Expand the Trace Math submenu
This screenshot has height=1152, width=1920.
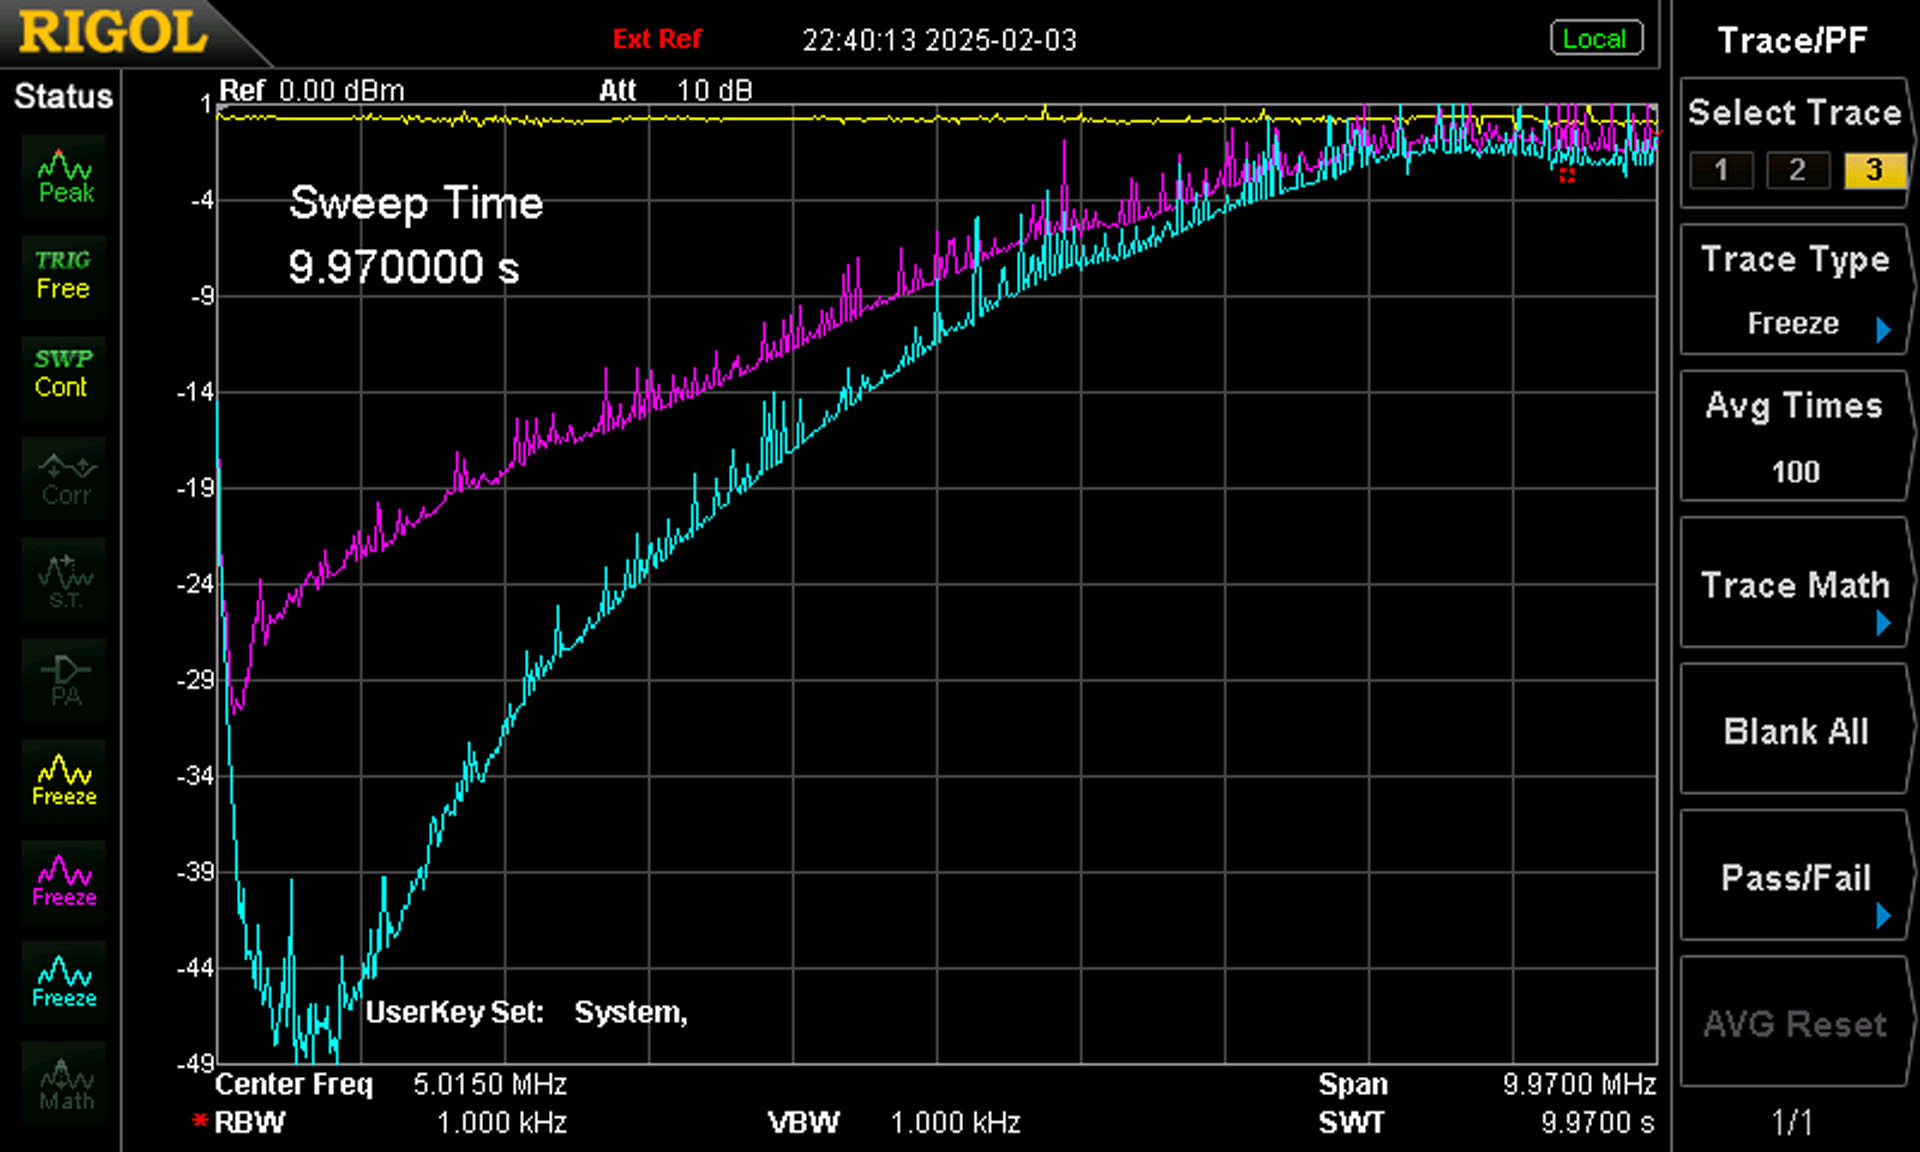coord(1795,585)
